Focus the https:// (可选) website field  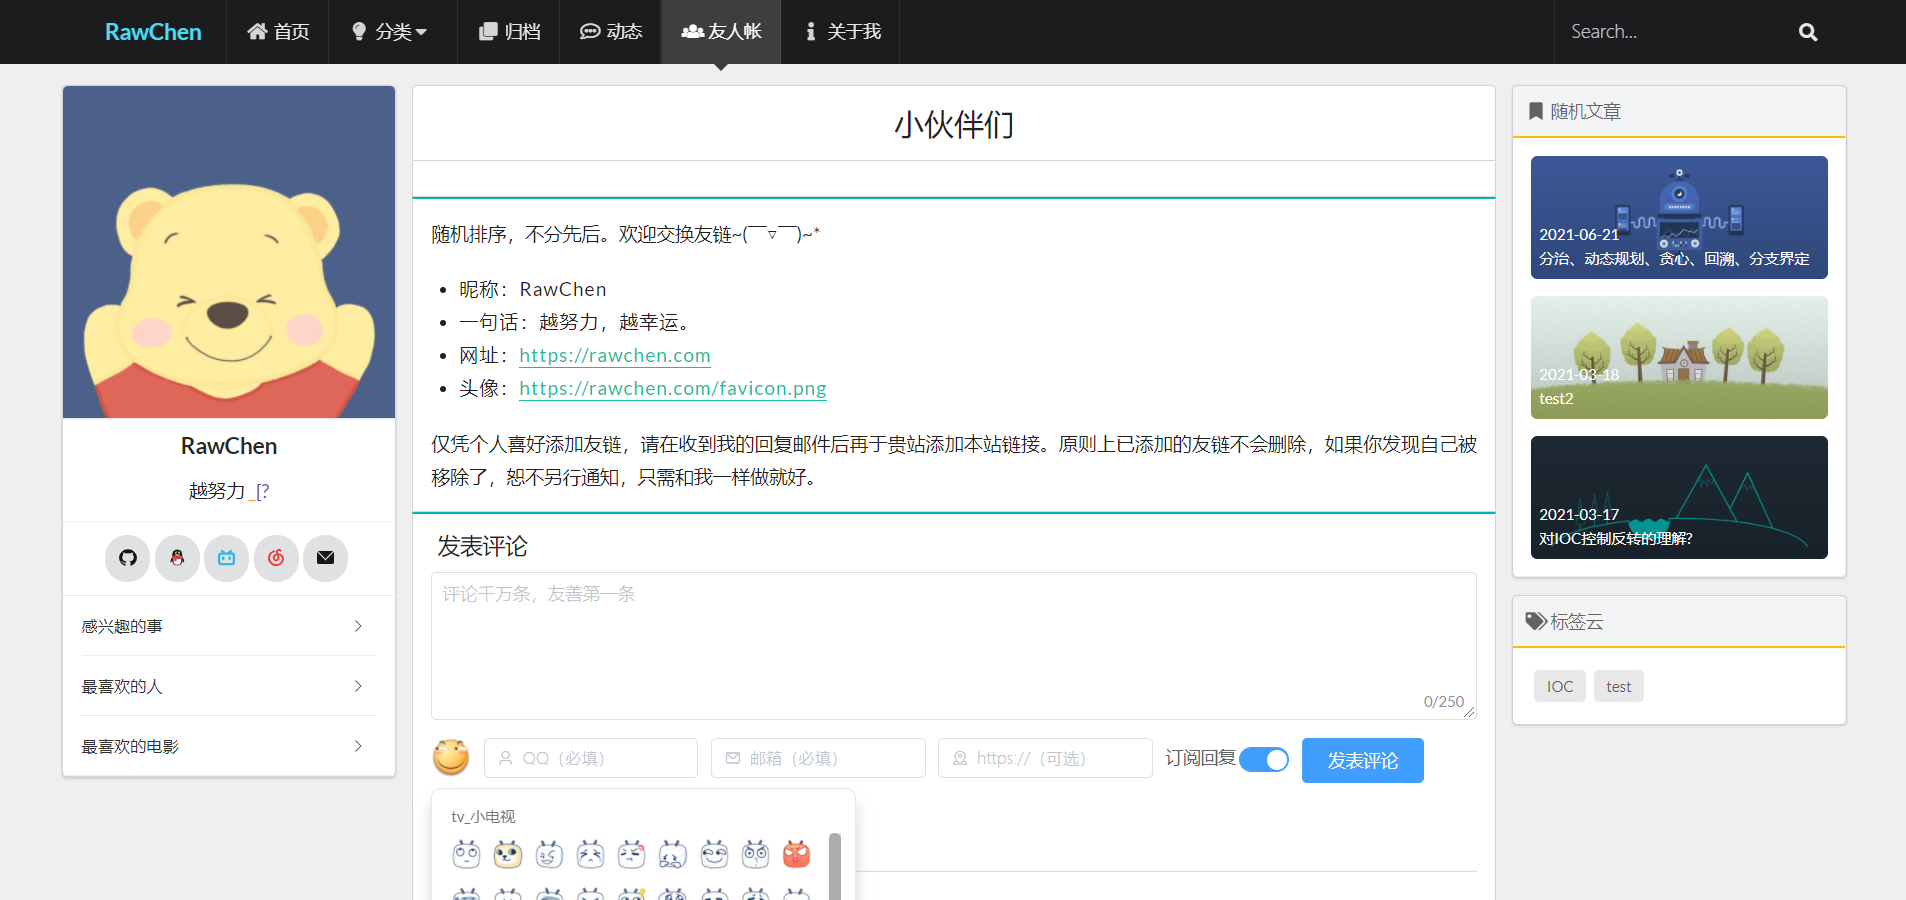(1045, 758)
